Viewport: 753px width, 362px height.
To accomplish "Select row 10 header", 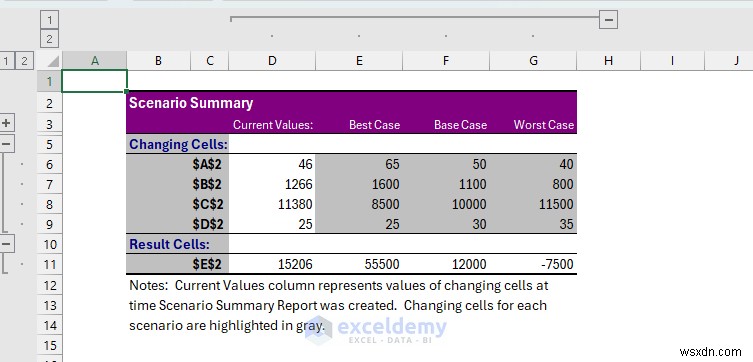I will pos(50,244).
